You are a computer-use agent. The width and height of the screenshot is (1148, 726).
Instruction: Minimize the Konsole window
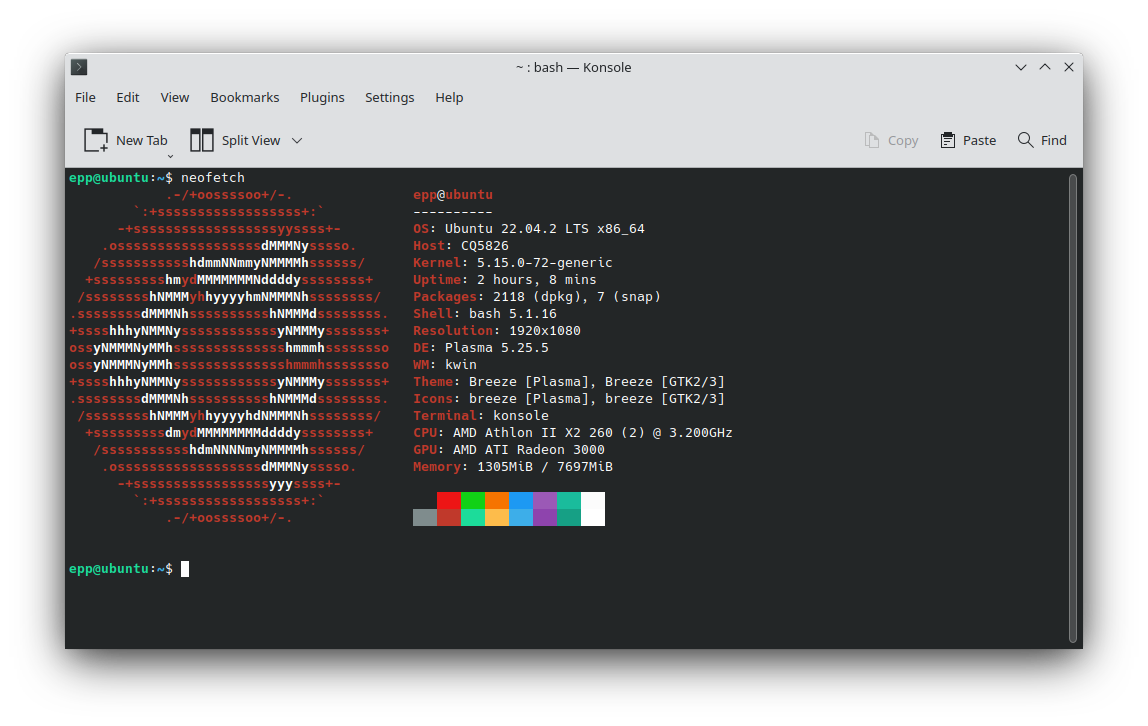(1021, 67)
